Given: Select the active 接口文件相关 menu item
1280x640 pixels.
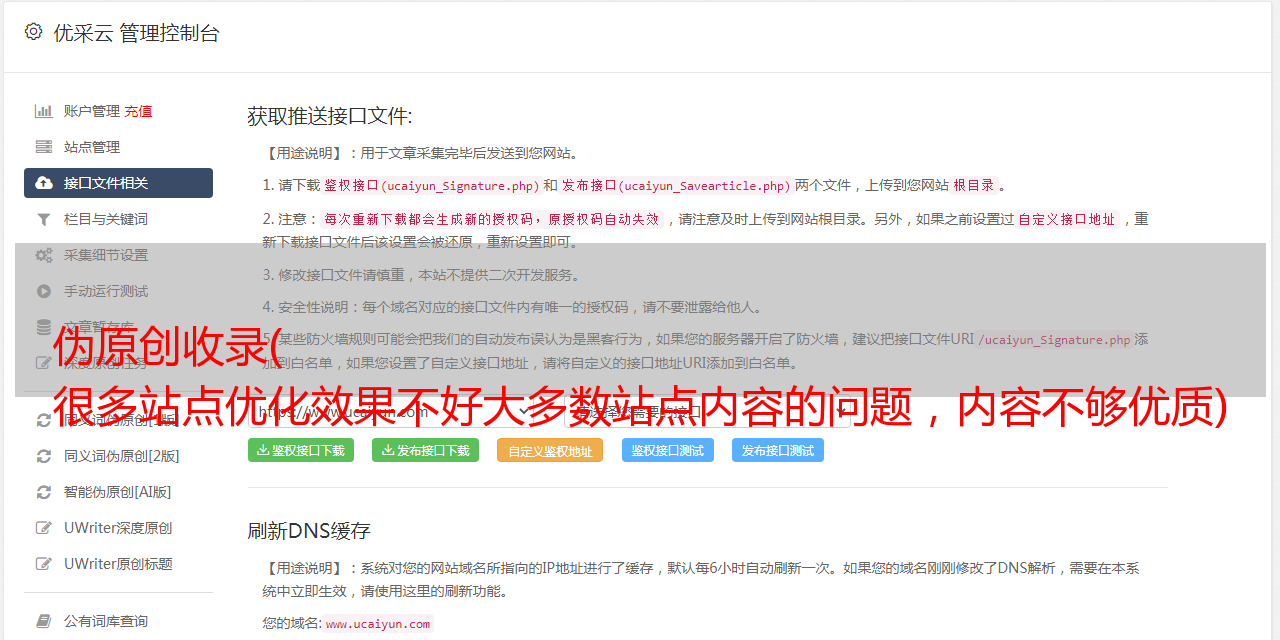Looking at the screenshot, I should tap(118, 183).
